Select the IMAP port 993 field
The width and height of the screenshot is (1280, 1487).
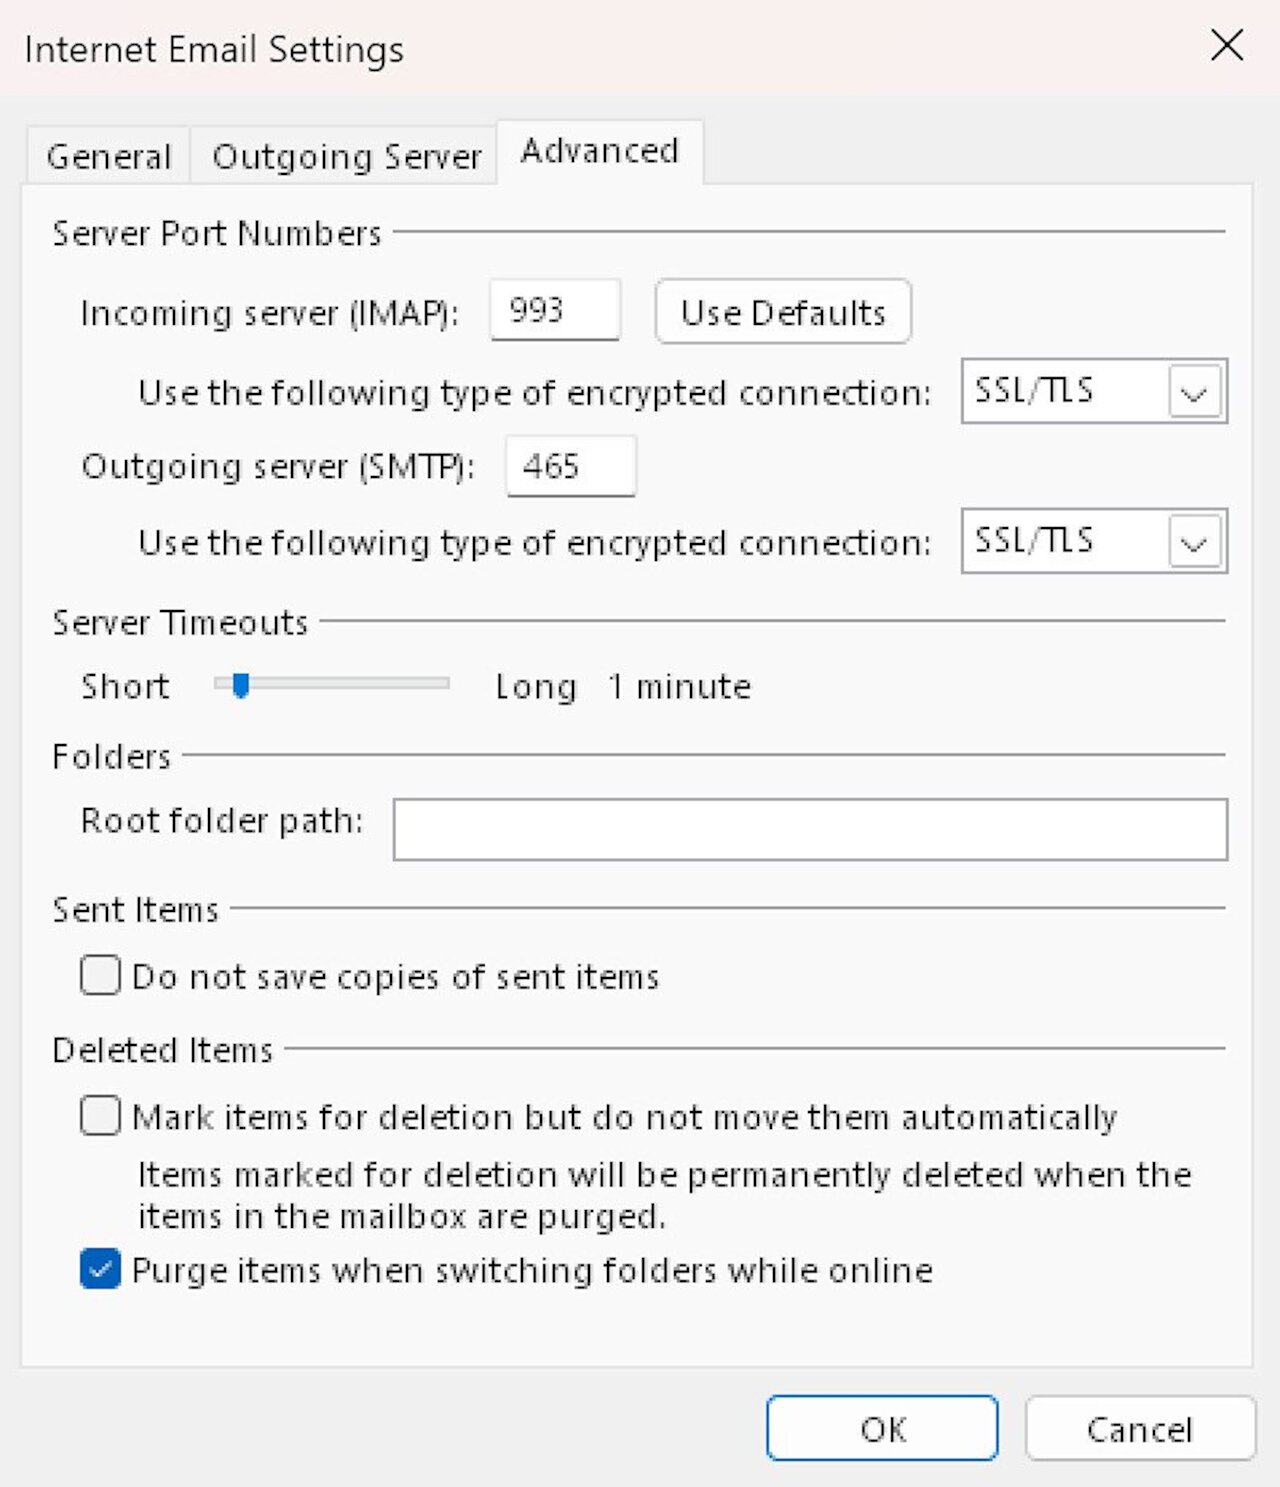(x=555, y=310)
